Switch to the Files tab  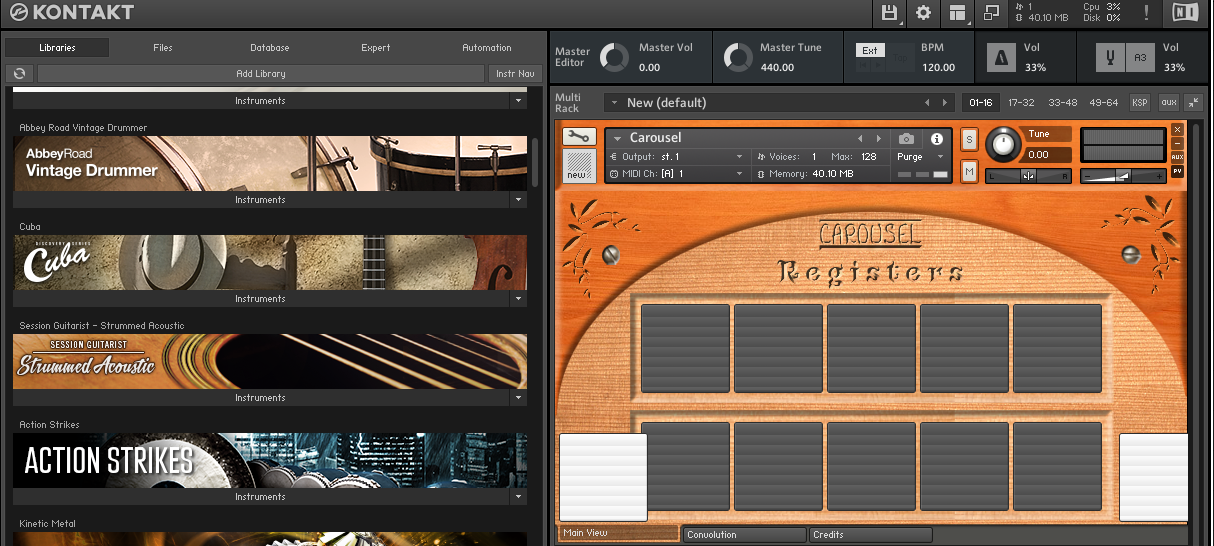pos(163,48)
